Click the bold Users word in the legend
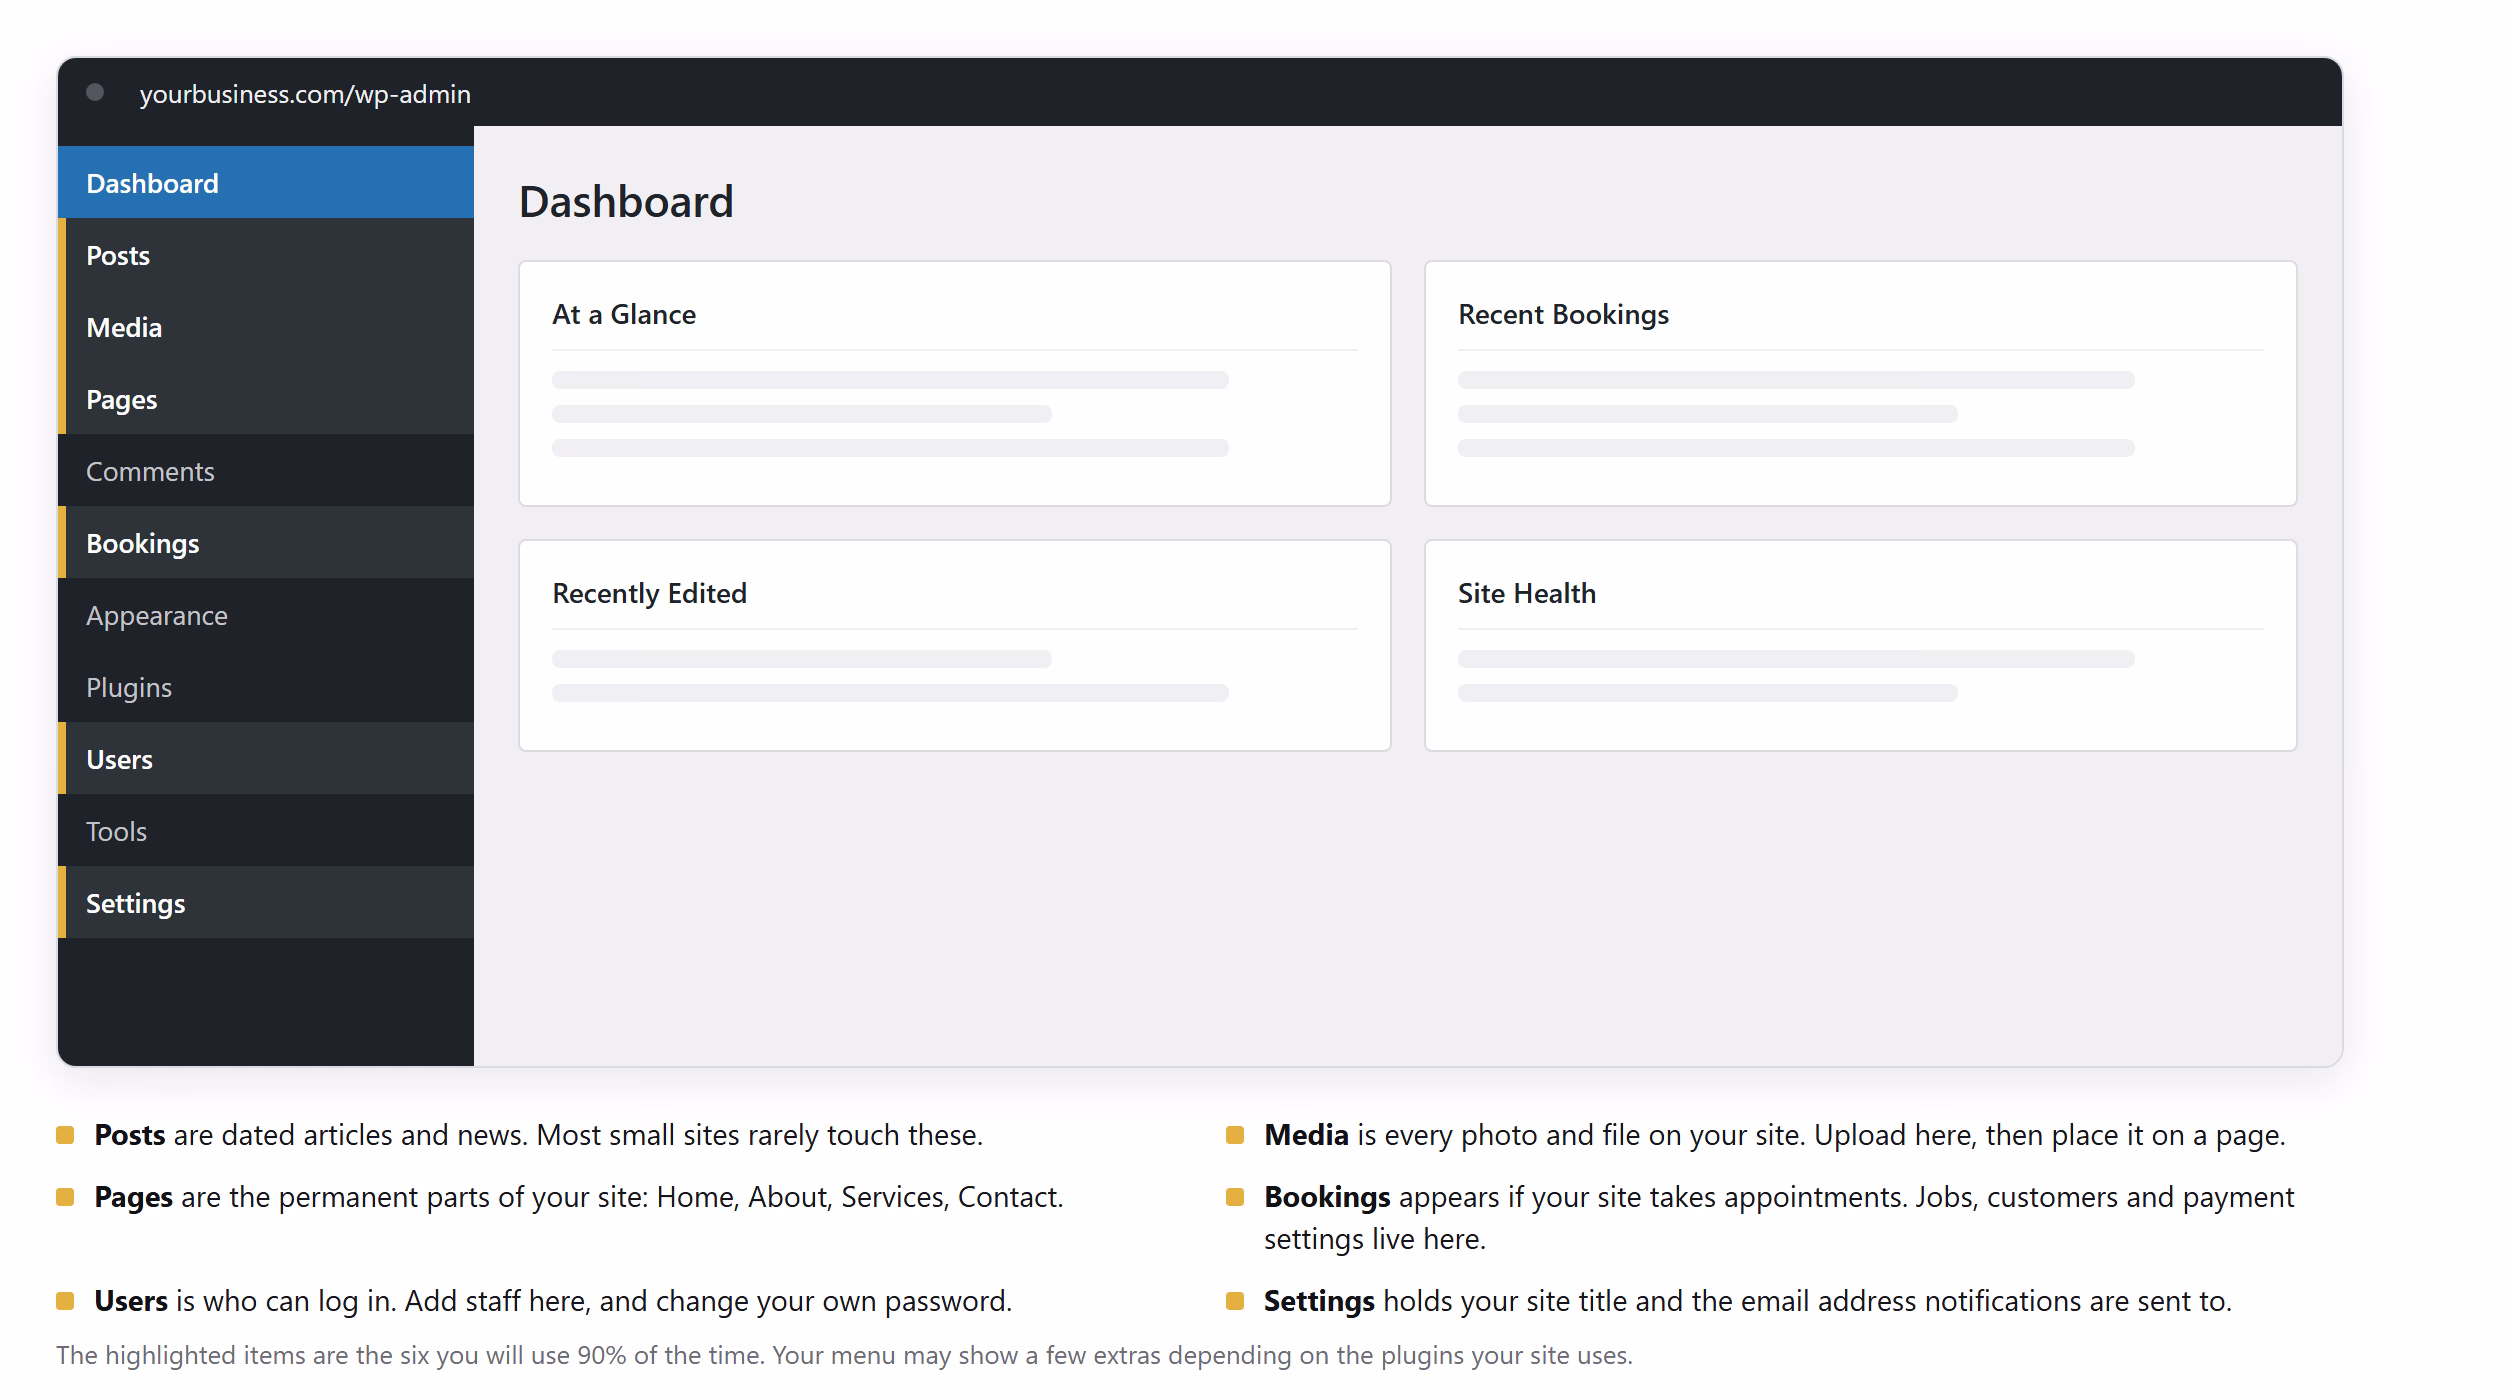 pos(130,1301)
